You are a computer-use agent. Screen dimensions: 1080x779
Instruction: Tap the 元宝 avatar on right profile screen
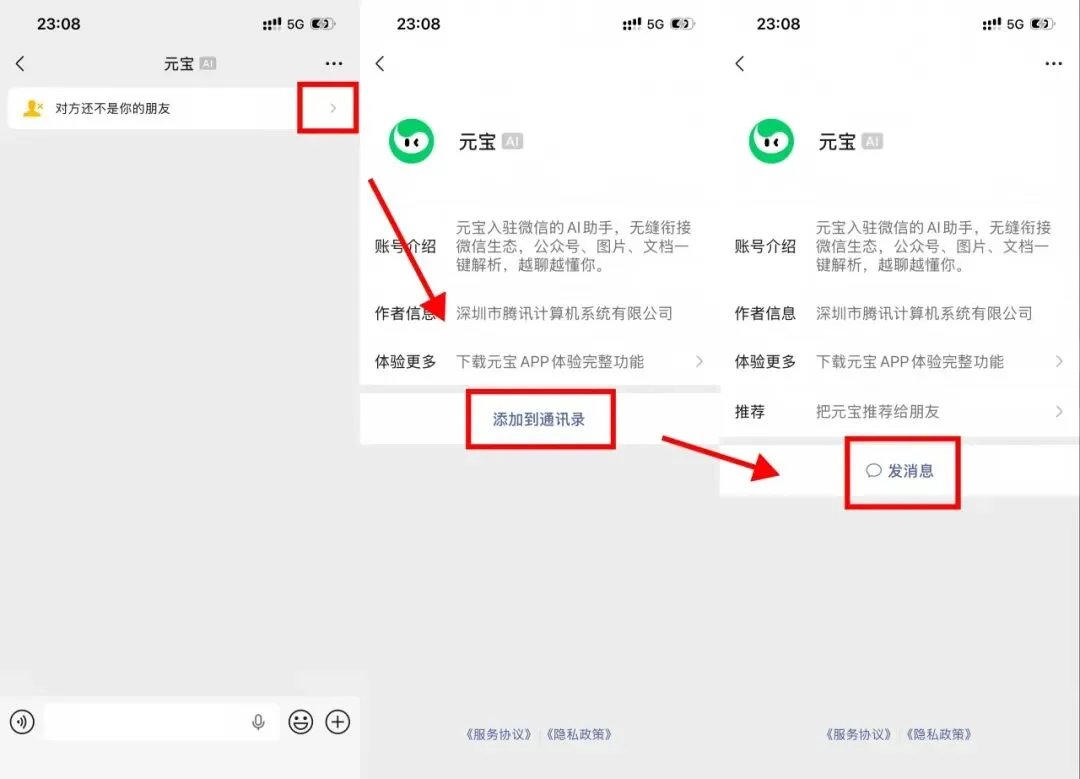coord(771,141)
